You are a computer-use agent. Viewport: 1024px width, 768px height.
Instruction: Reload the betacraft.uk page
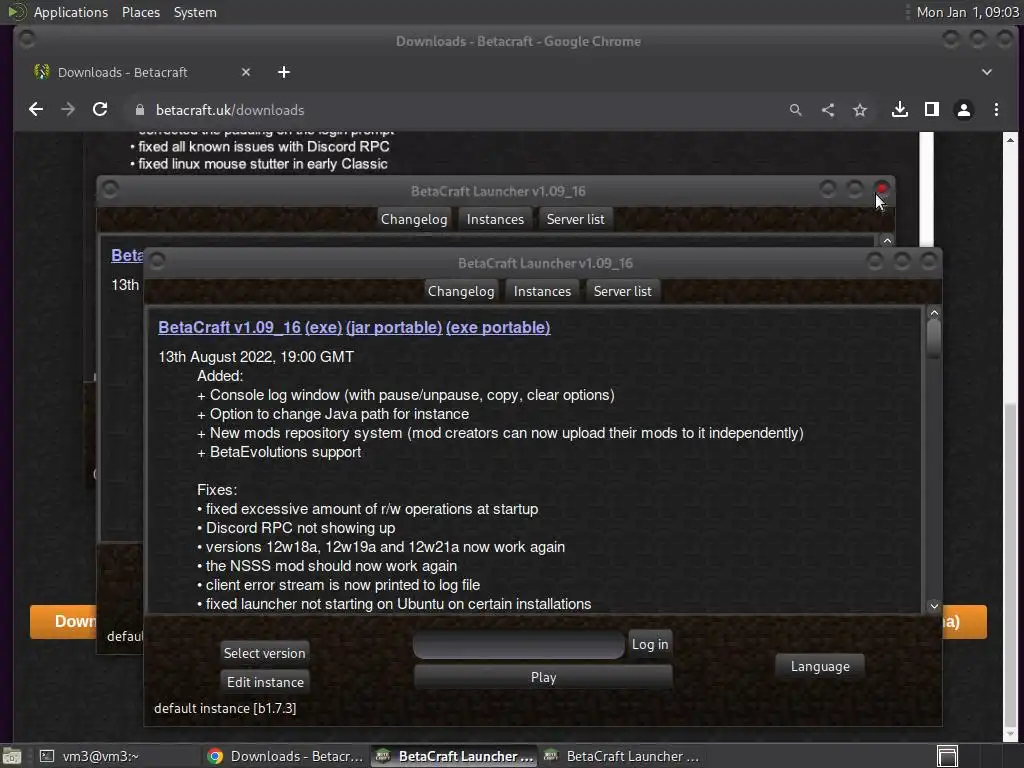coord(100,110)
